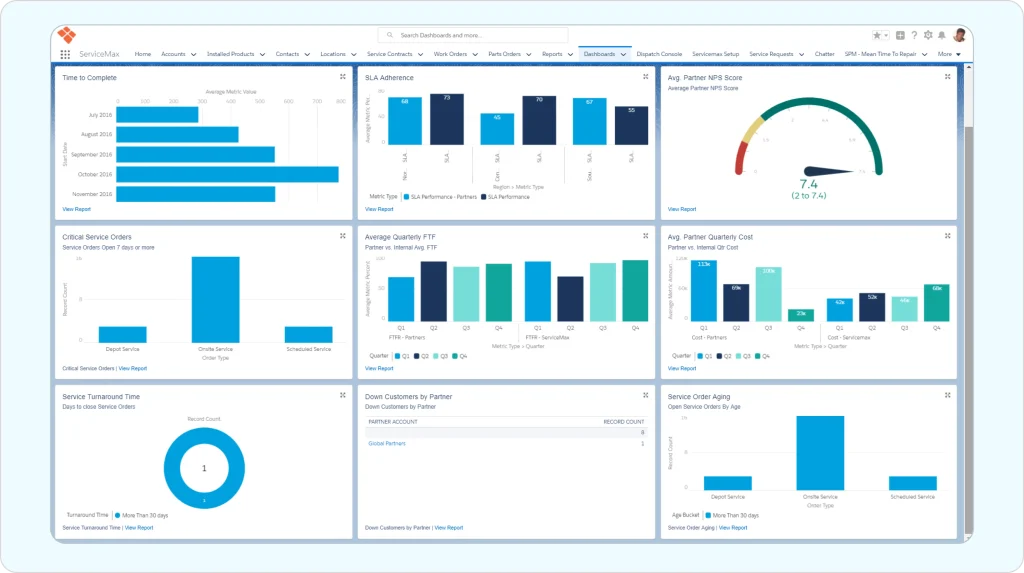
Task: Open the Accounts tab
Action: point(173,54)
